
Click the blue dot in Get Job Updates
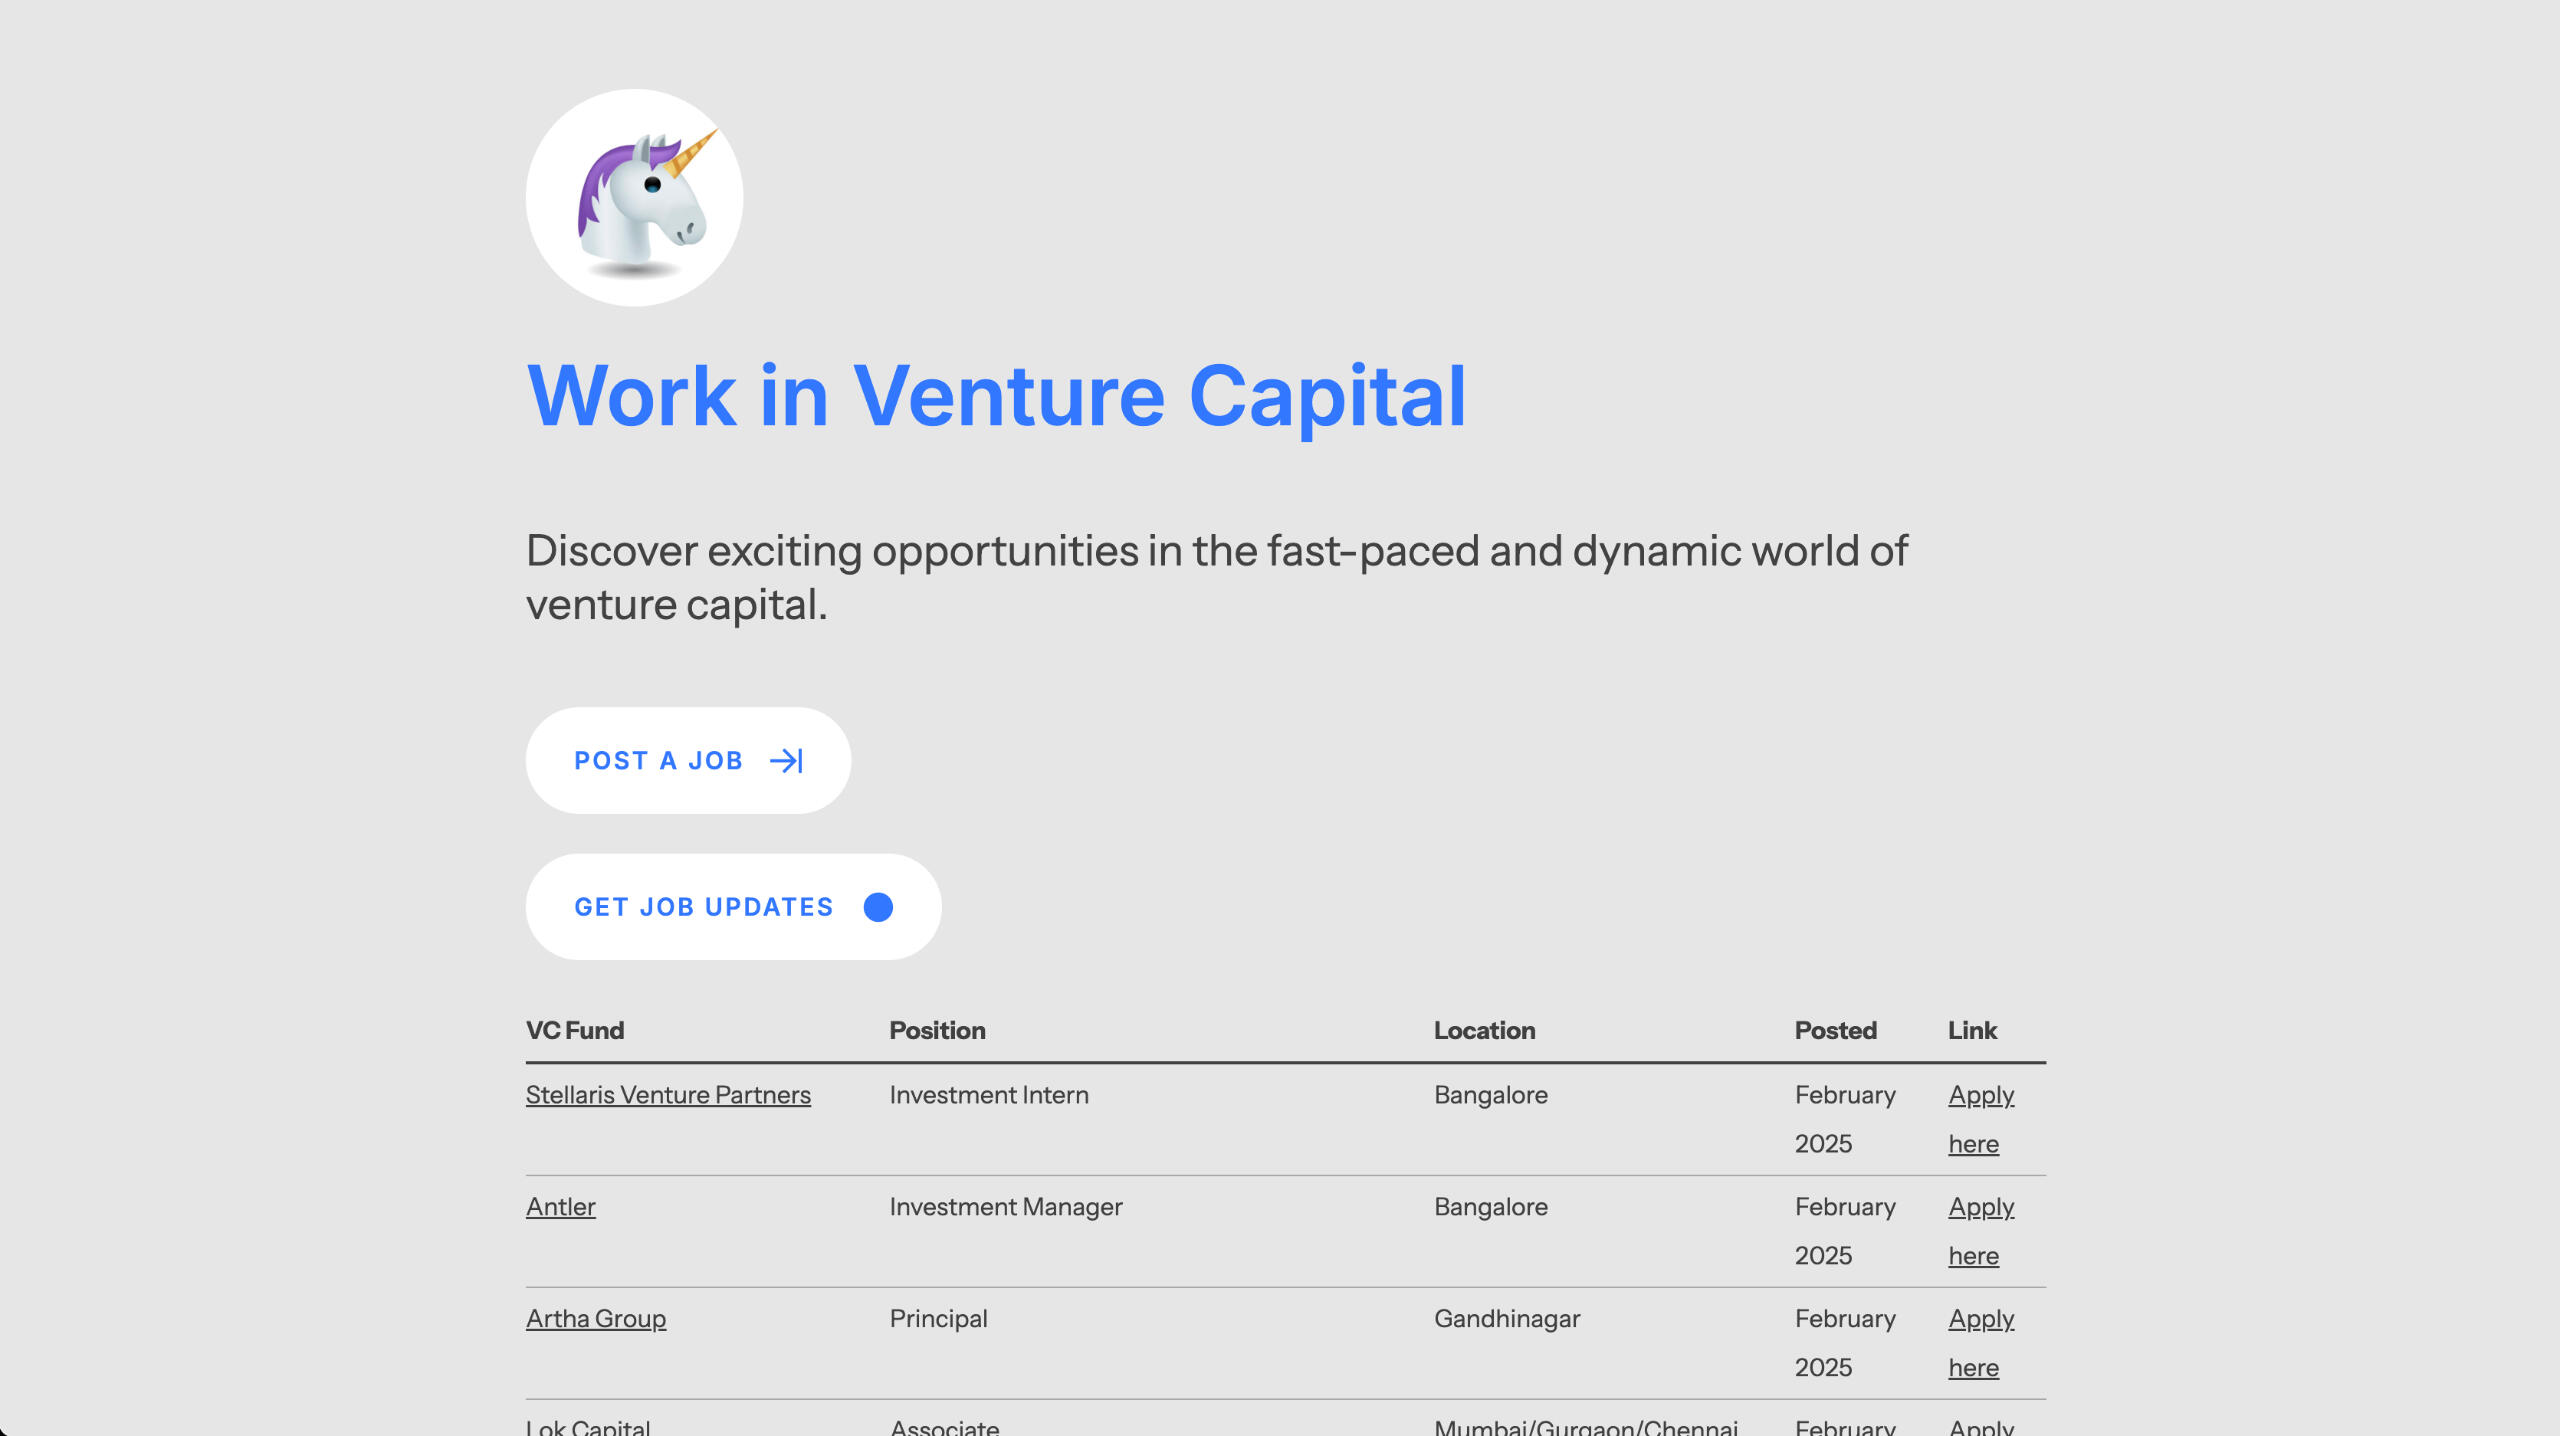[878, 906]
